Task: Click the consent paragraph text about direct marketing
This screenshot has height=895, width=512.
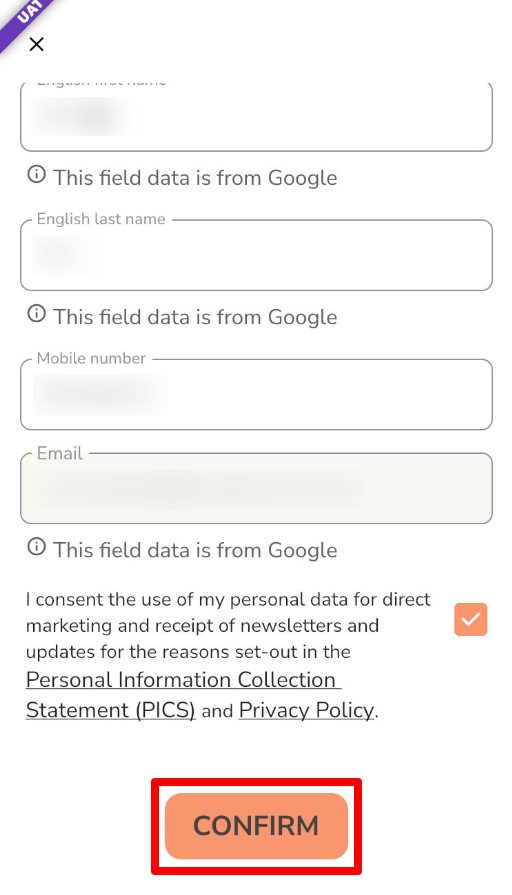Action: click(x=228, y=626)
